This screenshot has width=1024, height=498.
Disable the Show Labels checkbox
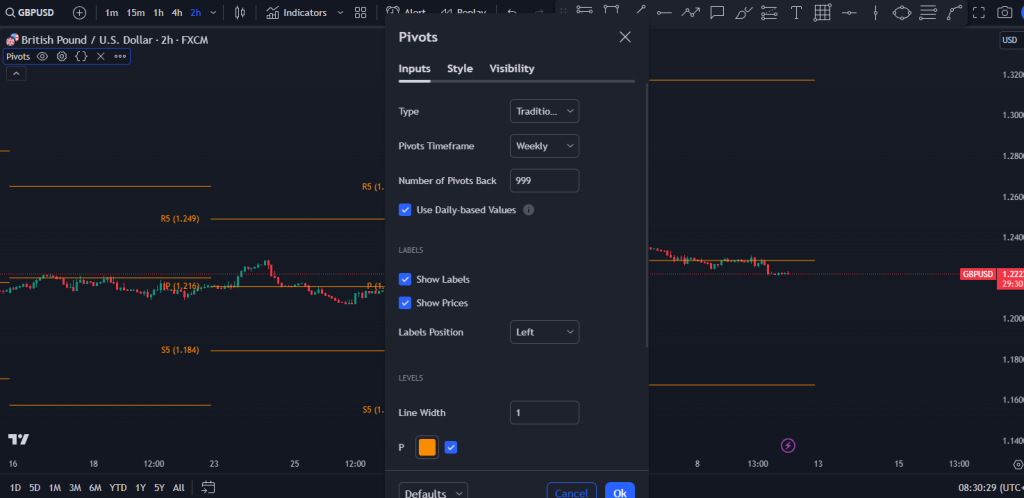click(405, 279)
